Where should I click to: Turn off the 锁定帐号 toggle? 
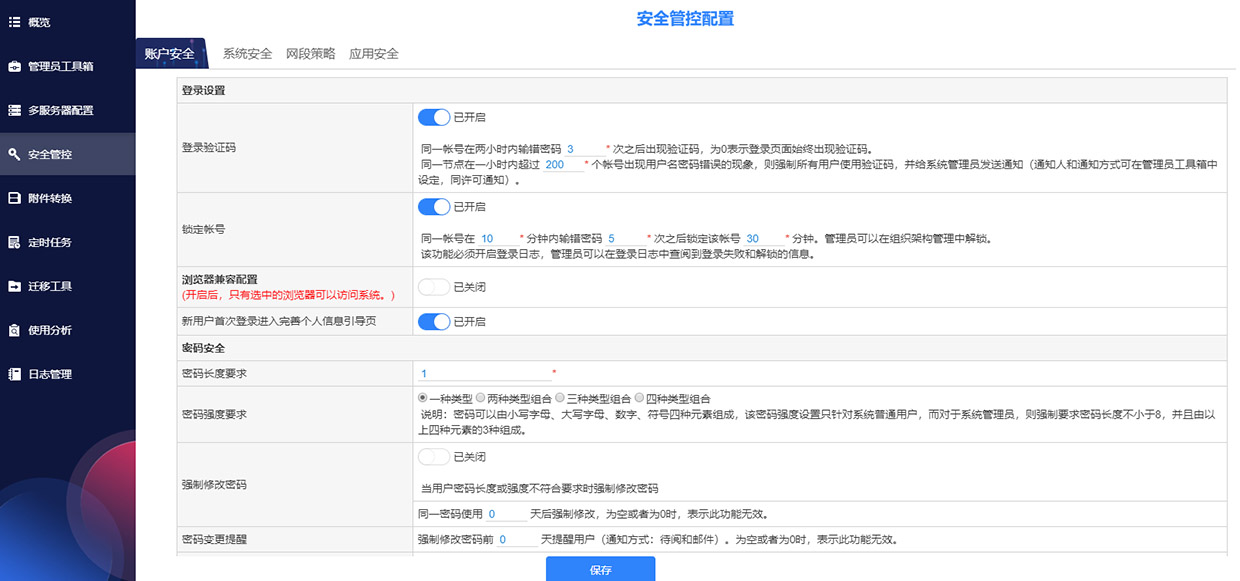click(434, 207)
